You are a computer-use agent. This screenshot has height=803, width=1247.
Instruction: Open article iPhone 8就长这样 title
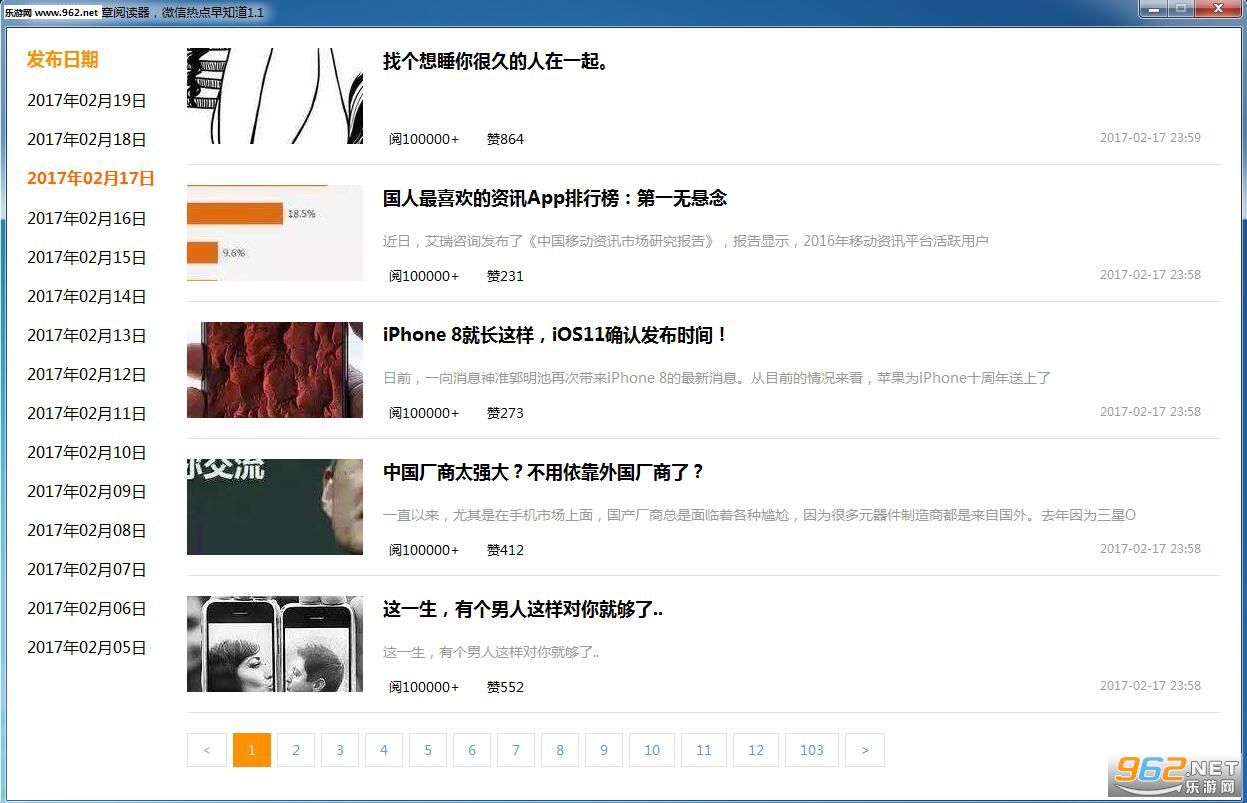[x=555, y=335]
